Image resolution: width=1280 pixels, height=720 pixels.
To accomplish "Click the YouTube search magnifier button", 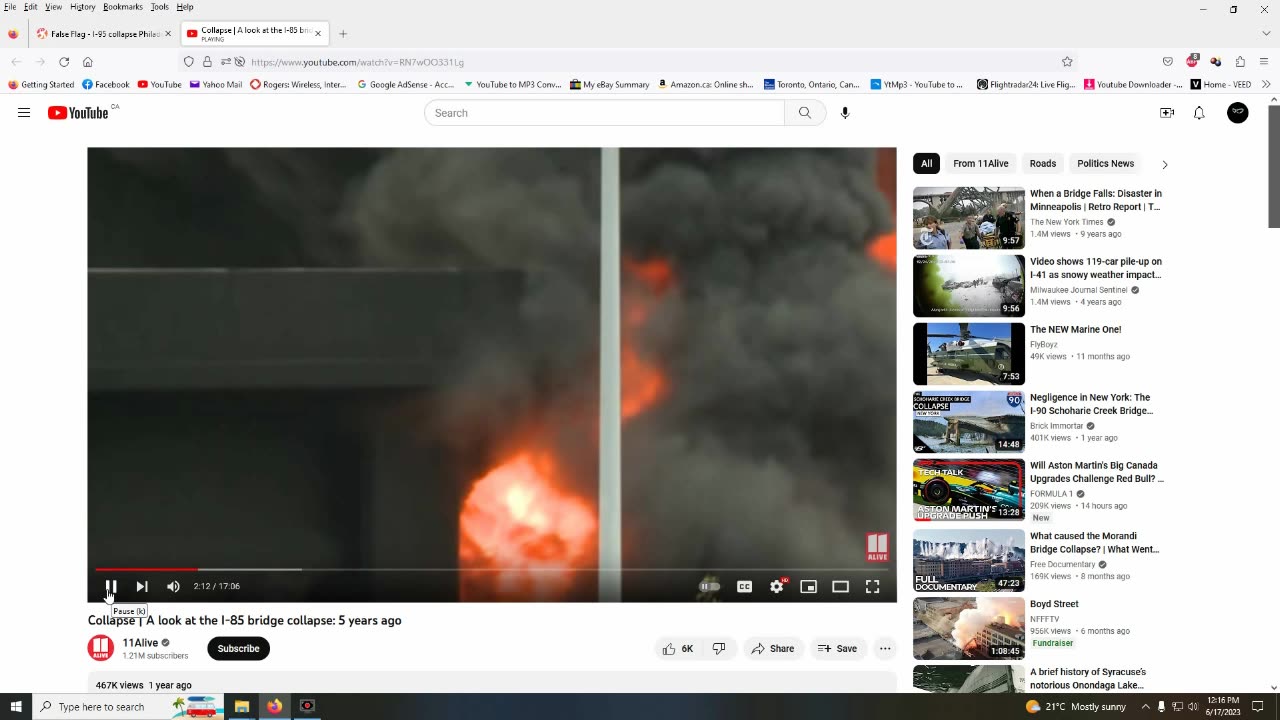I will click(805, 113).
